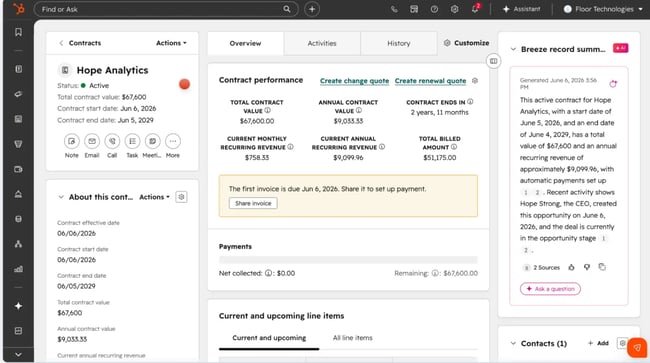
Task: Click the orange chat widget icon
Action: [x=637, y=348]
